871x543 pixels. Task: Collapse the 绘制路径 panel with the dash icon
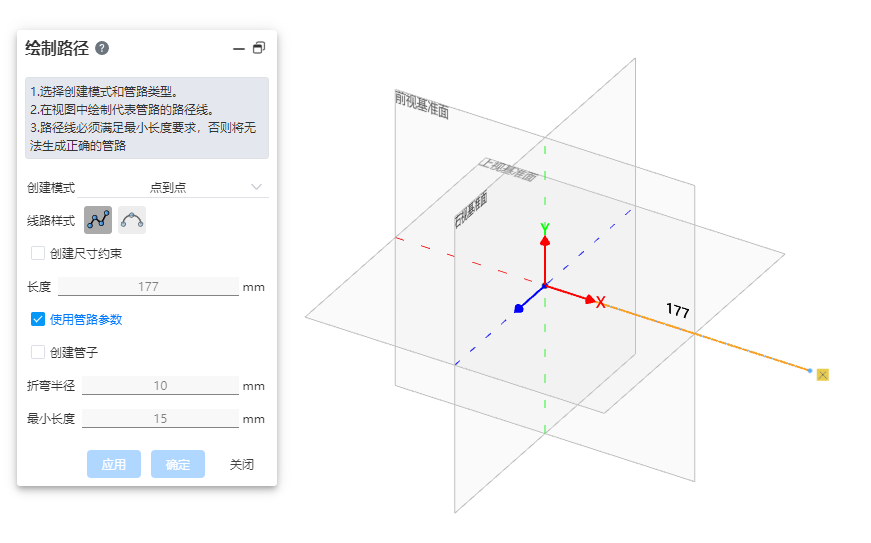click(x=238, y=48)
